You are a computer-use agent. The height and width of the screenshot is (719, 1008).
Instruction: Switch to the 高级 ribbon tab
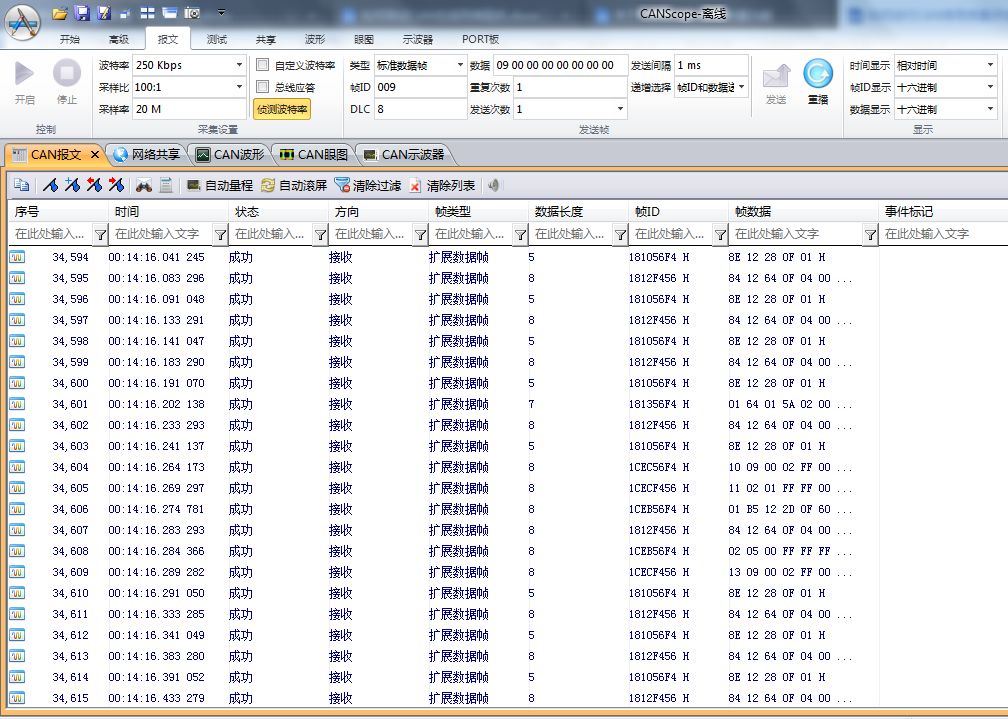click(x=119, y=39)
